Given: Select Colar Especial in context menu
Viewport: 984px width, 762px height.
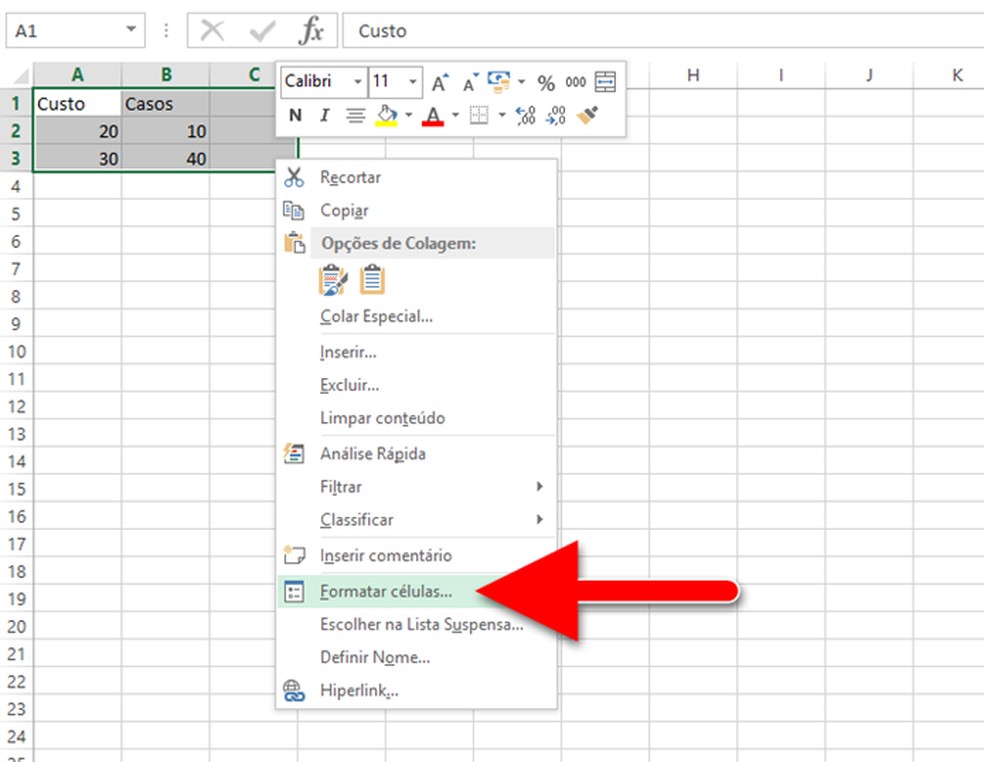Looking at the screenshot, I should [376, 316].
